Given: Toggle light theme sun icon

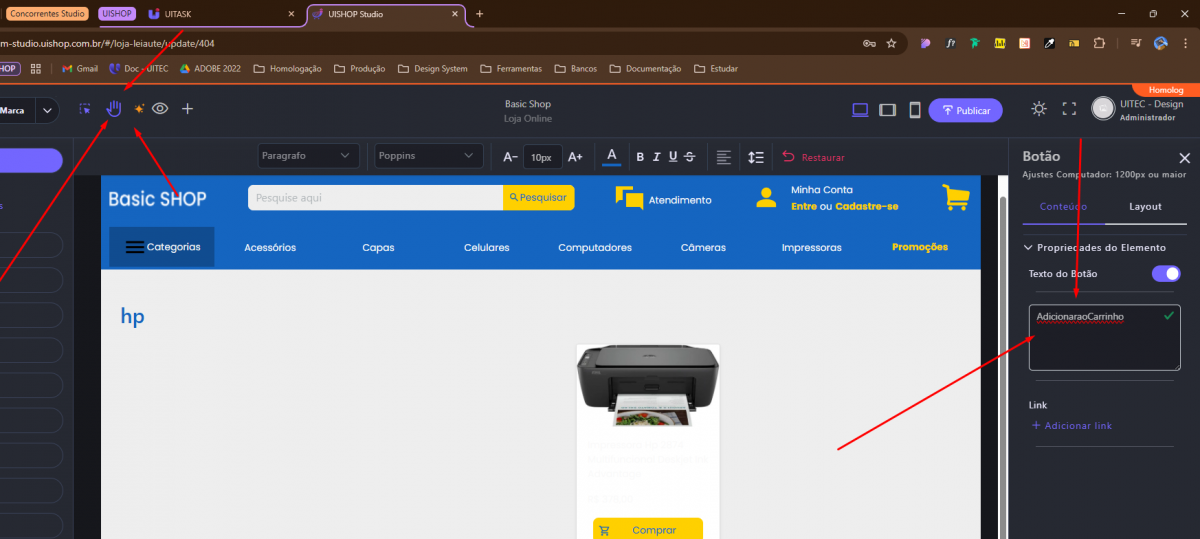Looking at the screenshot, I should (1039, 109).
